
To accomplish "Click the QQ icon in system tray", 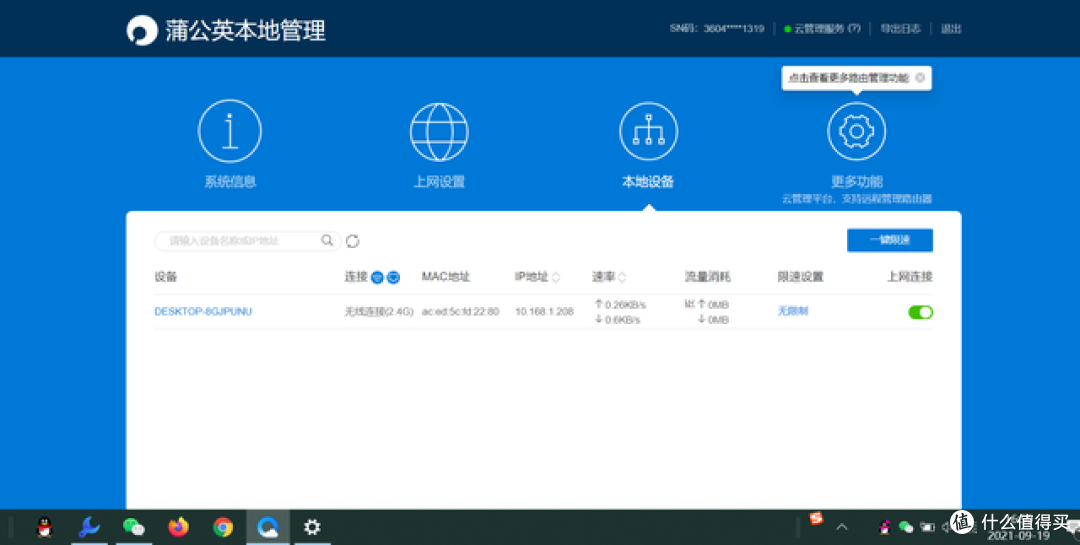I will tap(886, 527).
